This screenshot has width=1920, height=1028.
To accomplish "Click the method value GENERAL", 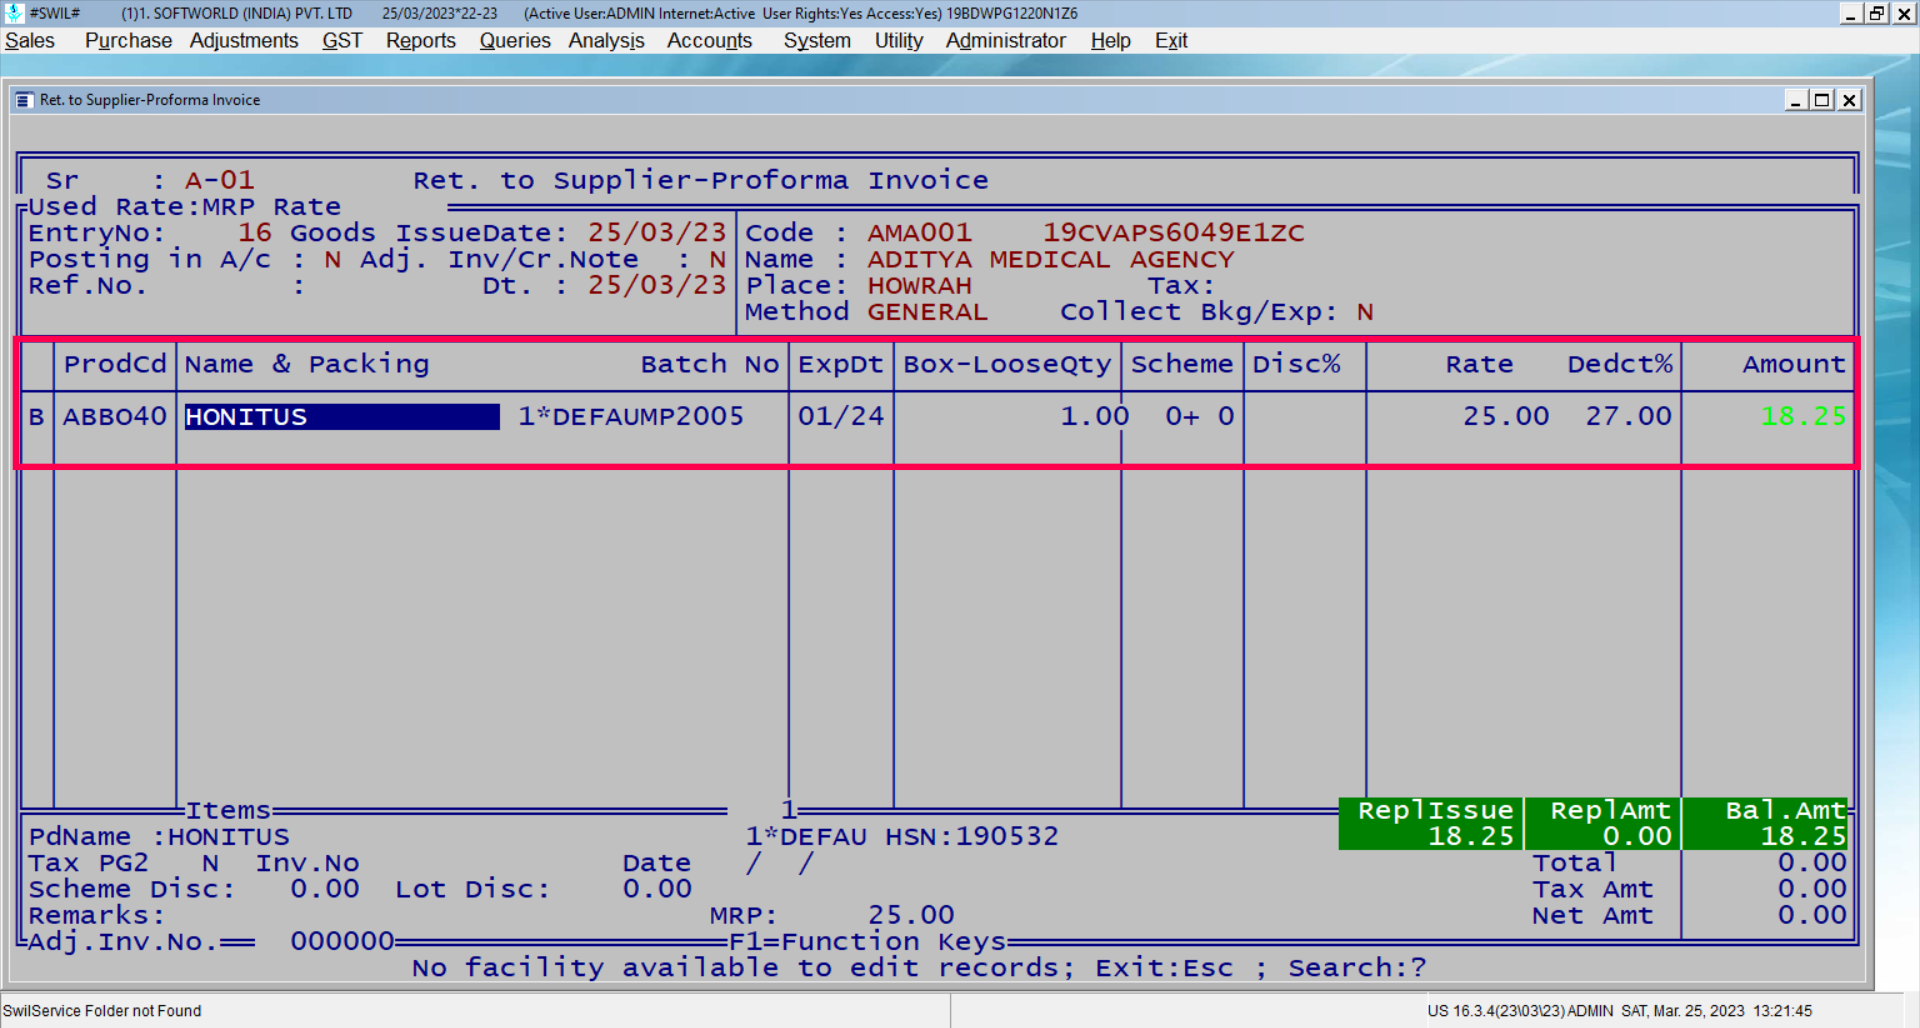I will point(927,312).
